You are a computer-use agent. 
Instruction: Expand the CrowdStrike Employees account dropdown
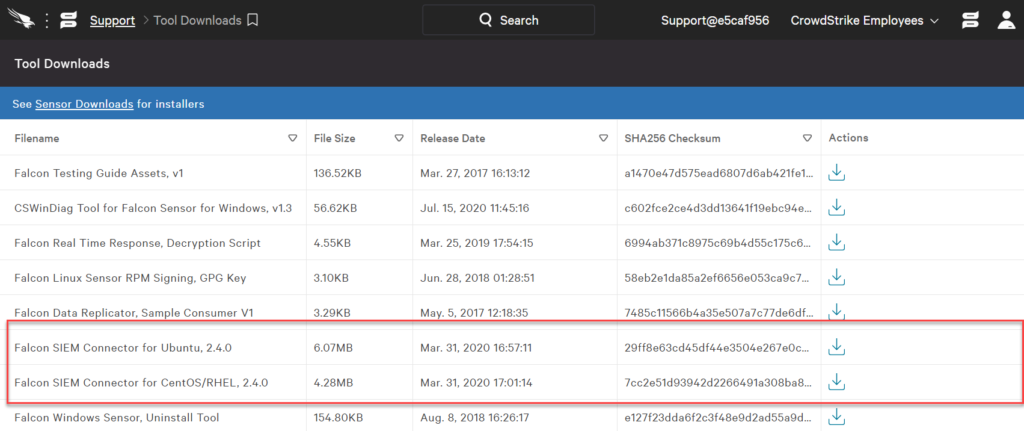[x=865, y=20]
